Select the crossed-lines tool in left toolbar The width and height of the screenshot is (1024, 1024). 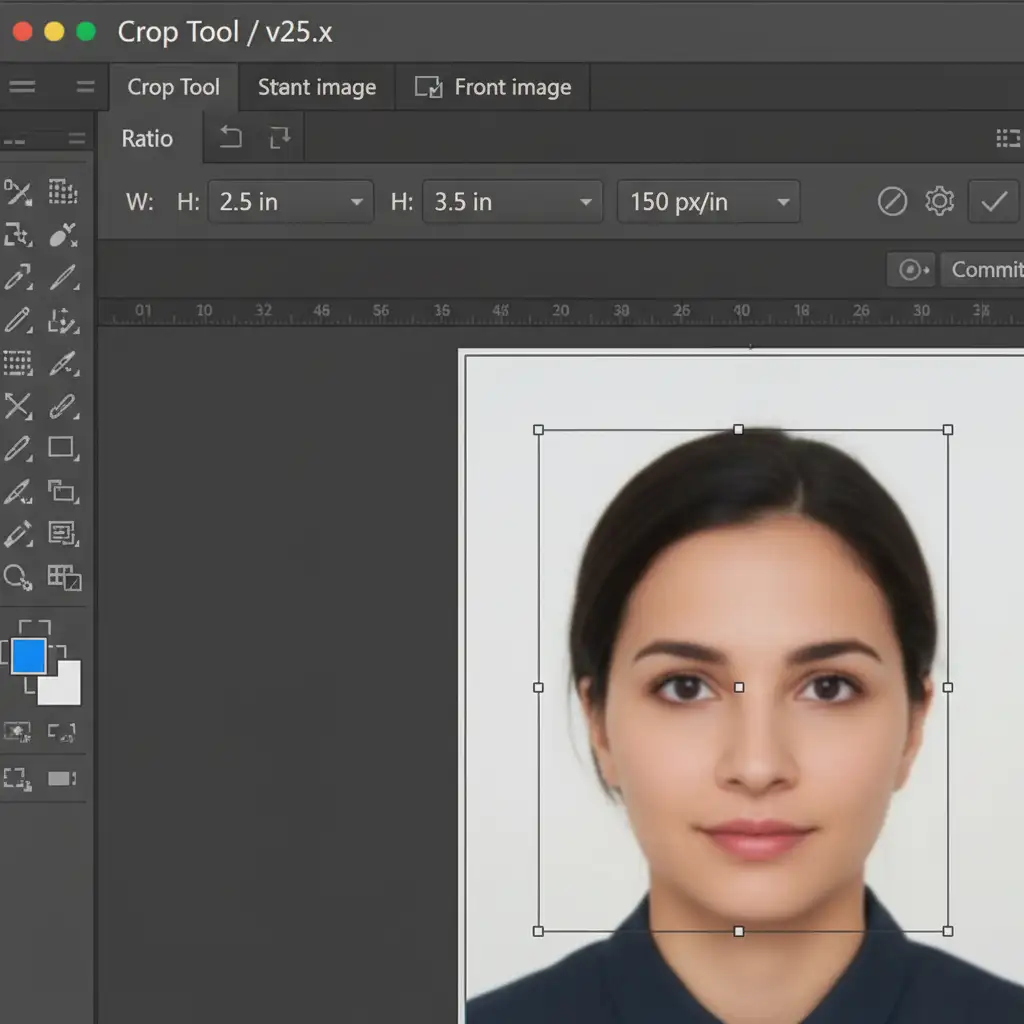click(17, 405)
